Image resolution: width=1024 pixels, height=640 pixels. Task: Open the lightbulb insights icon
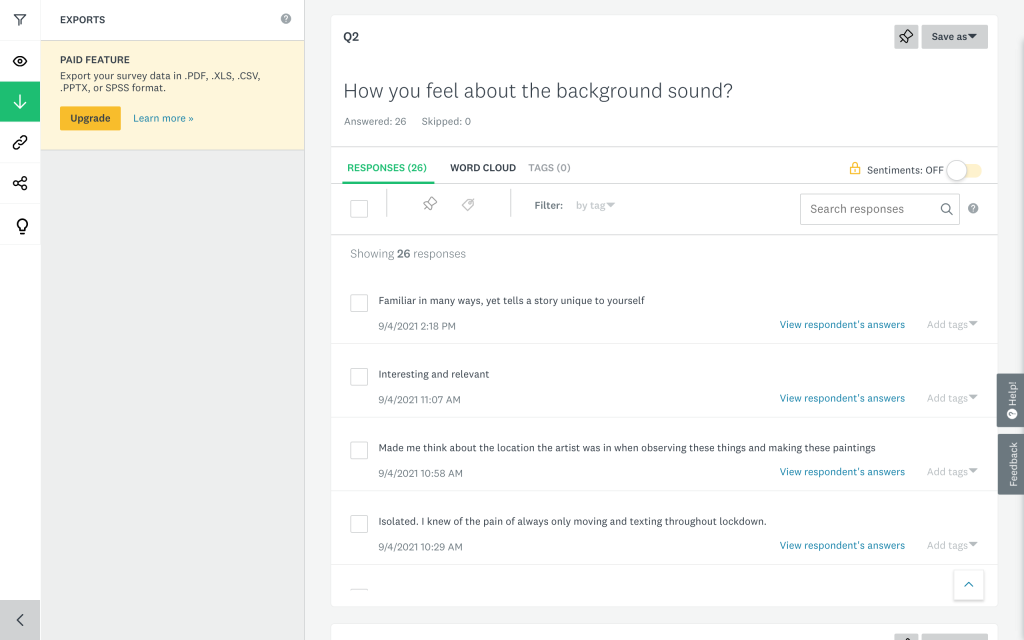(x=20, y=226)
